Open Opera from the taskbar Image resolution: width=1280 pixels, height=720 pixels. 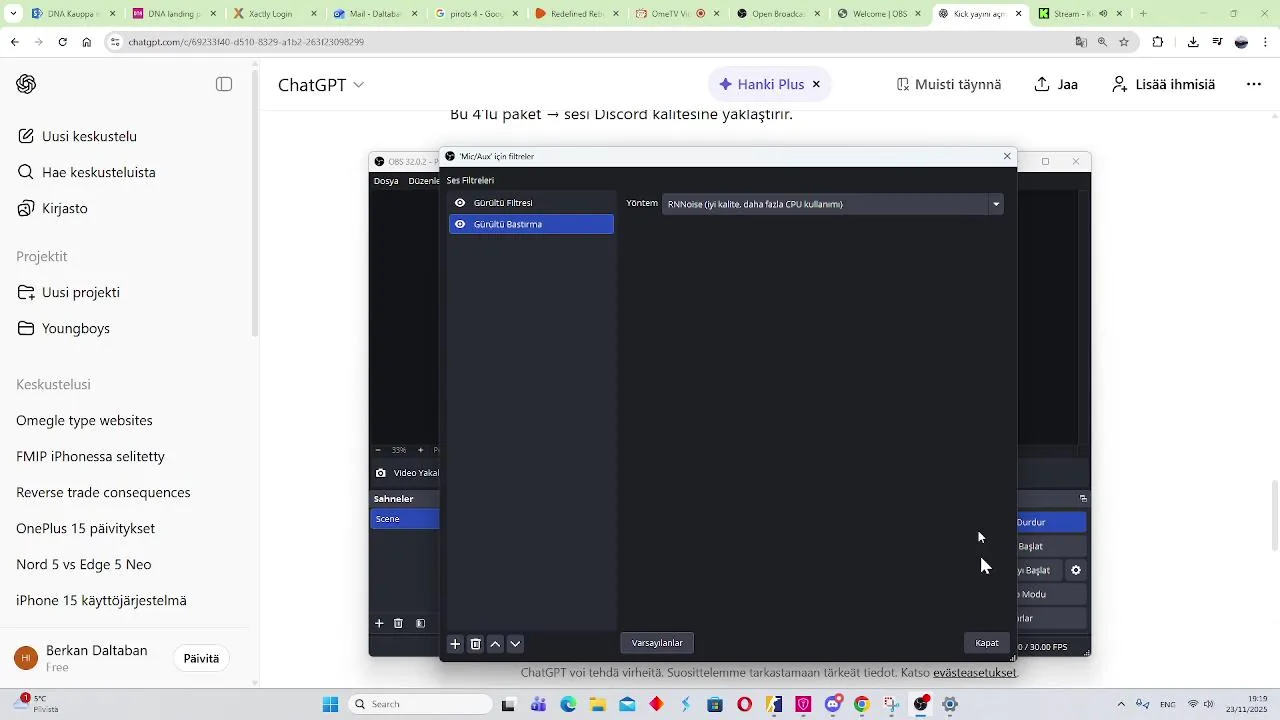coord(744,704)
